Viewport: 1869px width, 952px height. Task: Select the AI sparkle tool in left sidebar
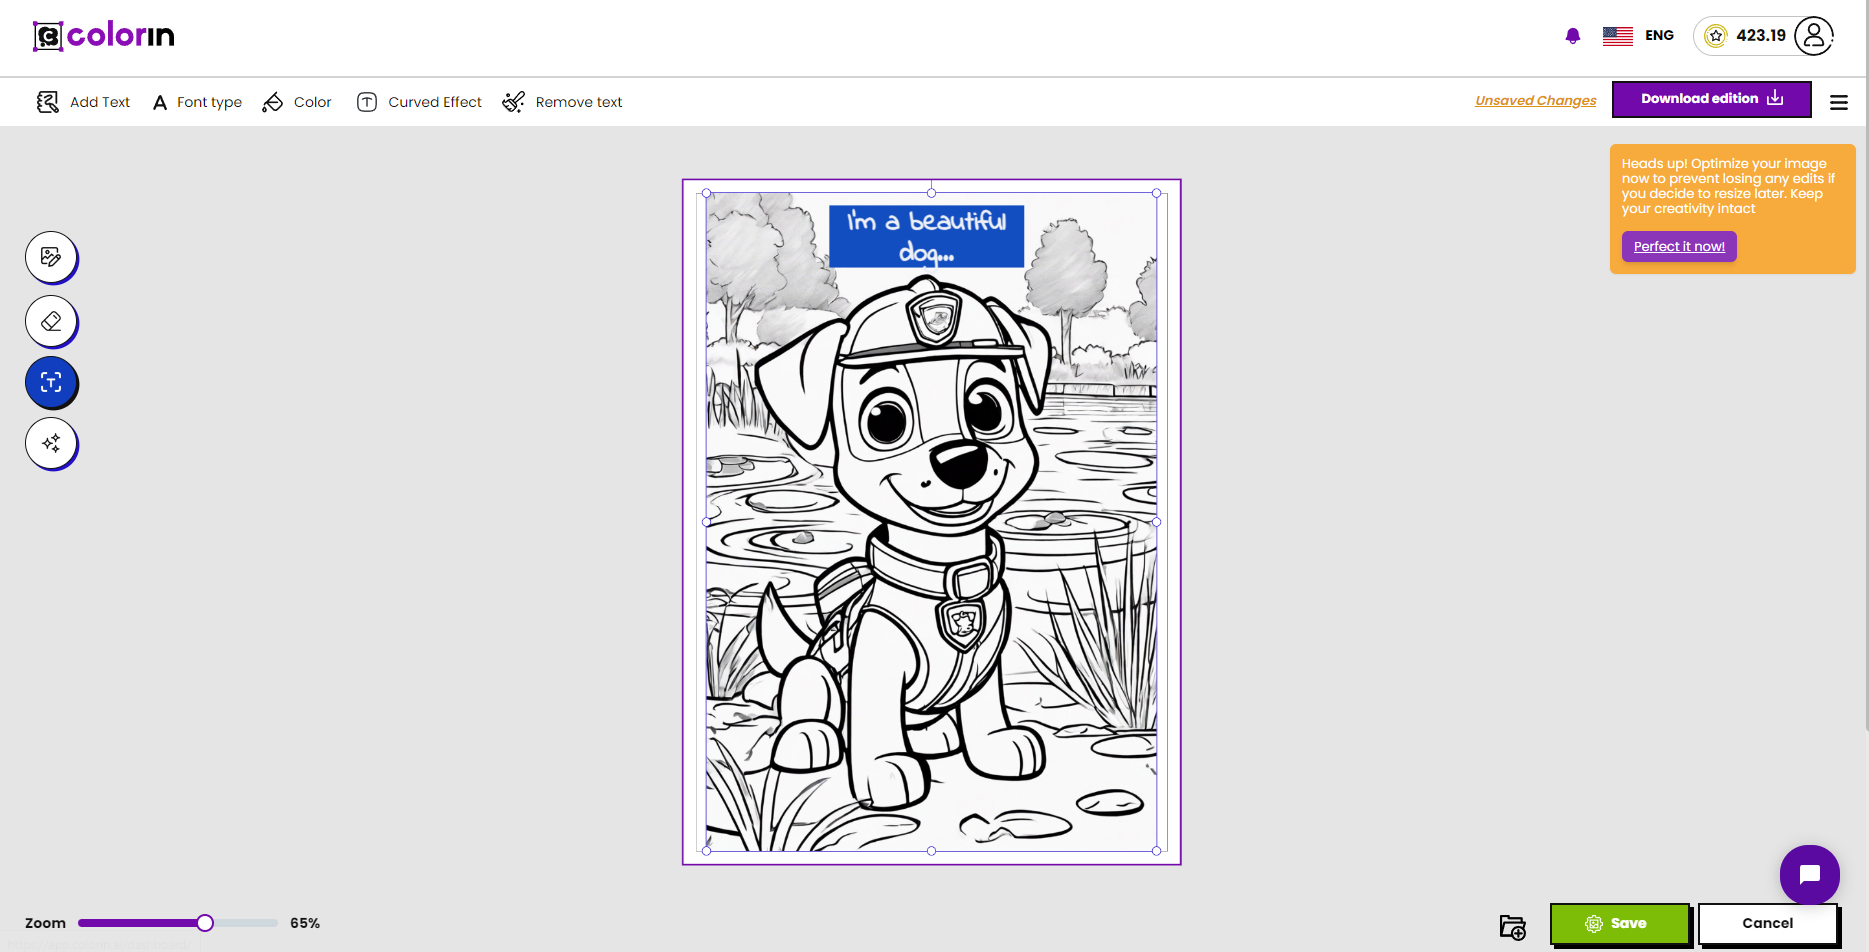tap(51, 443)
